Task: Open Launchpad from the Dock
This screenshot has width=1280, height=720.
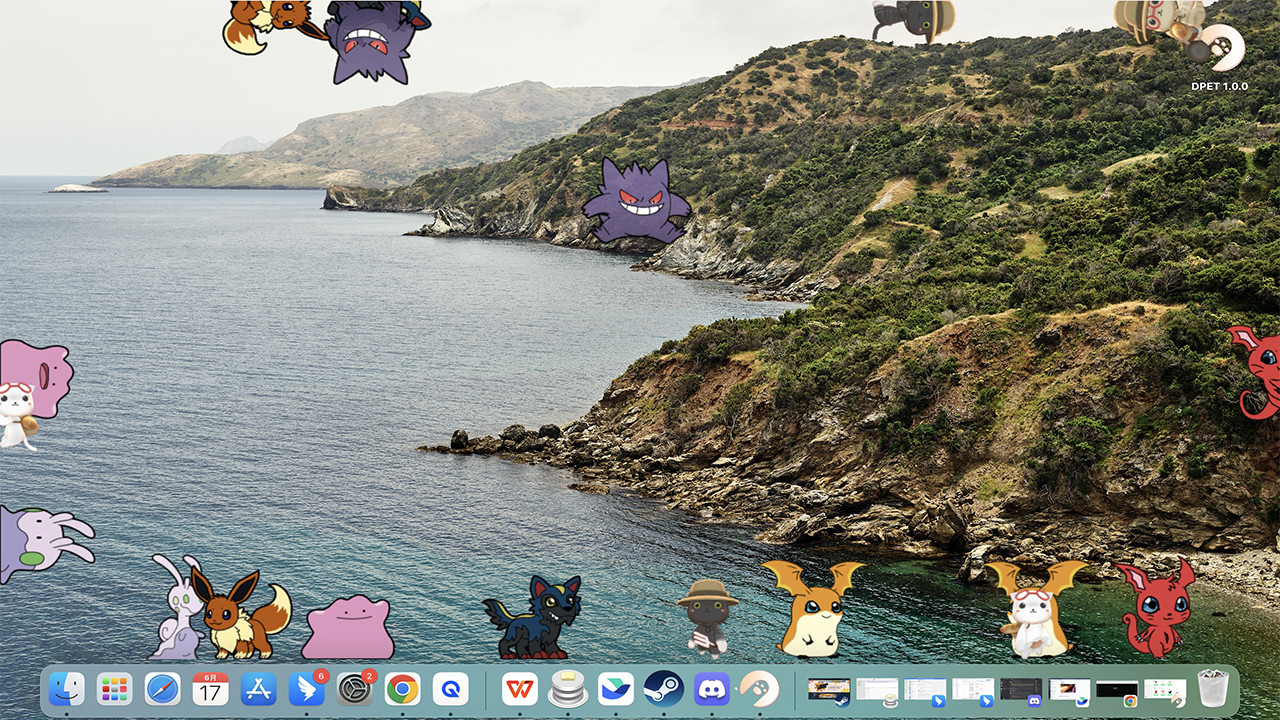Action: click(112, 689)
